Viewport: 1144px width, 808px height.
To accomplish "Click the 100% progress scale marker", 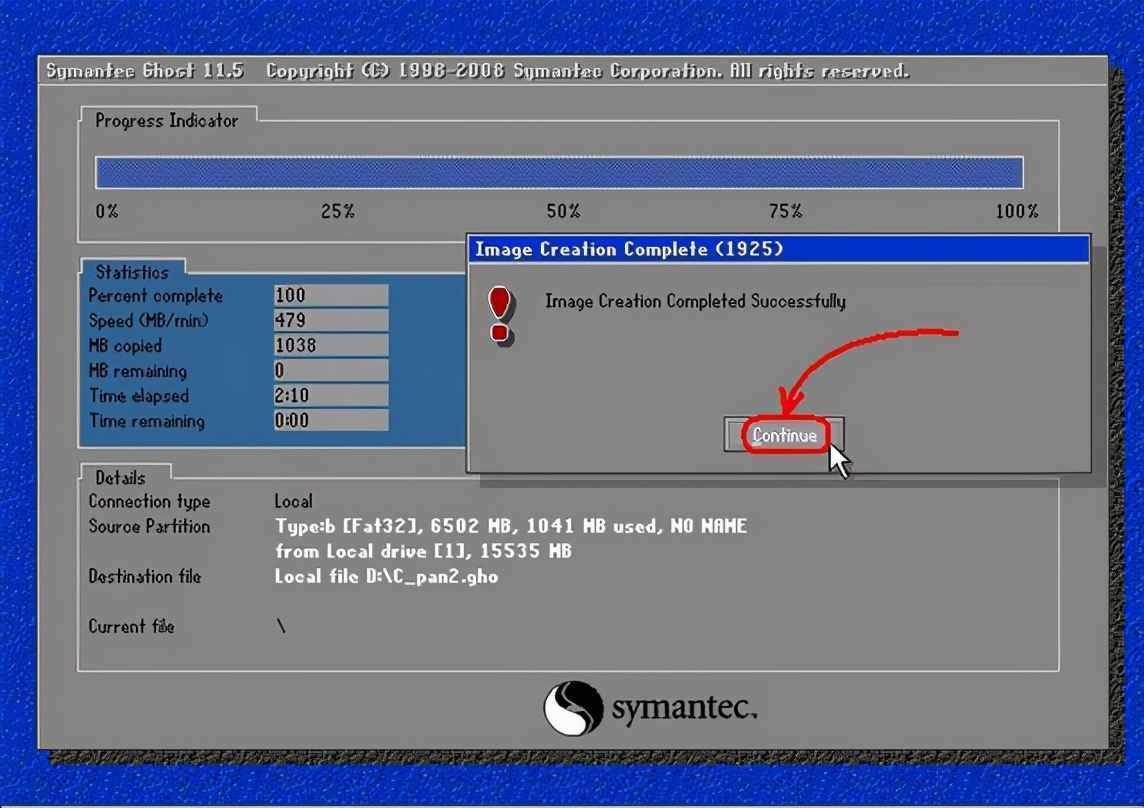I will 1017,211.
